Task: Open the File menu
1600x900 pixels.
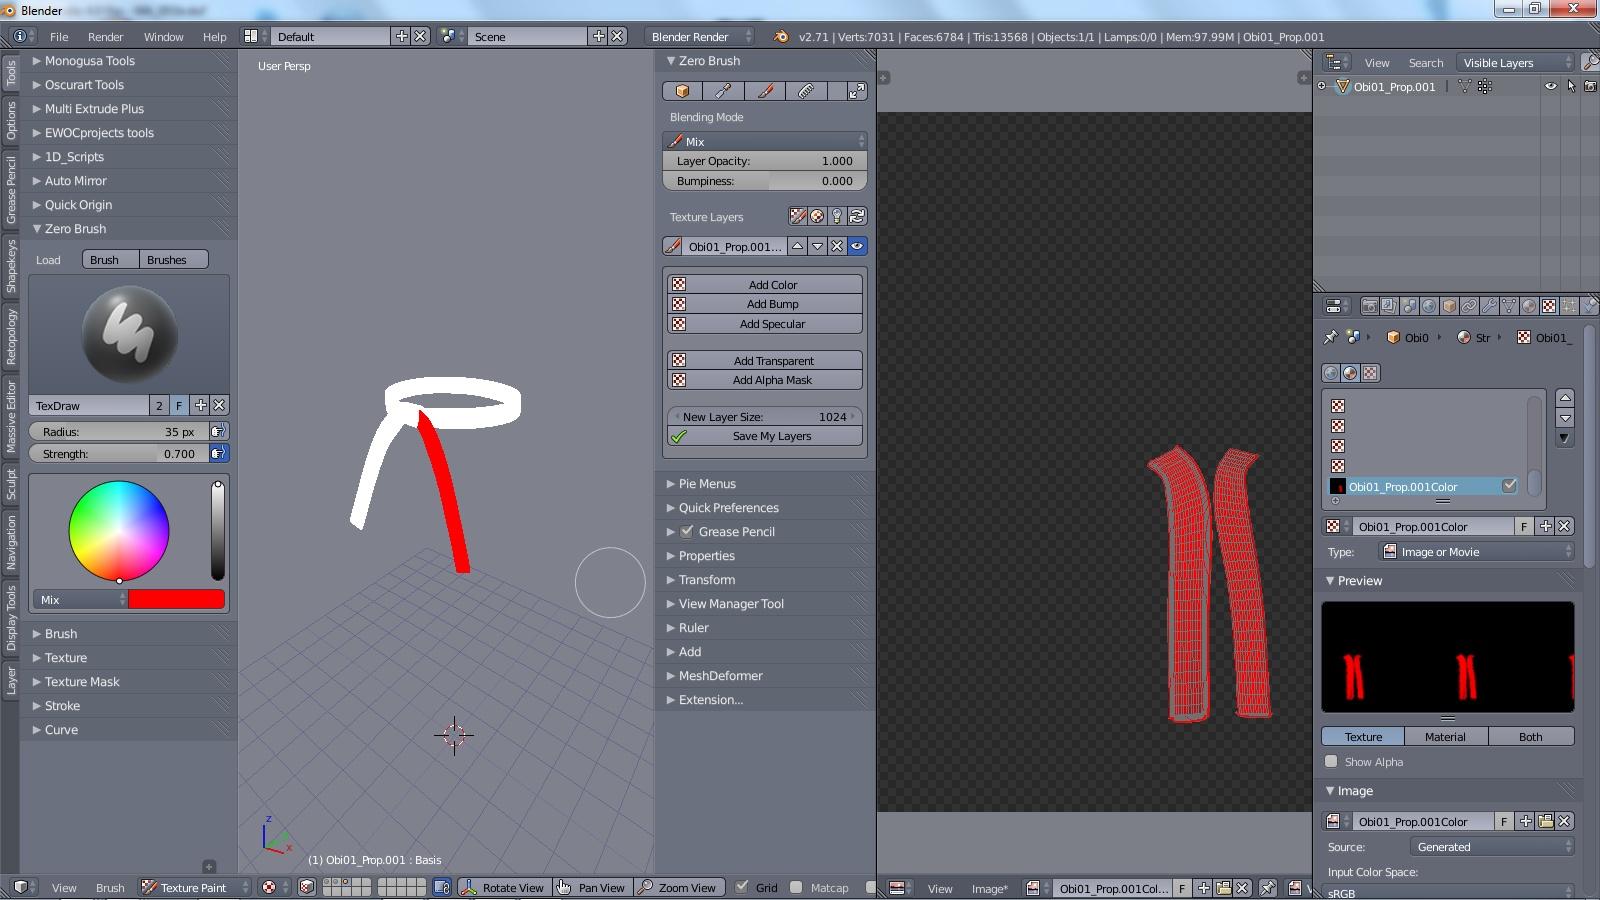Action: click(x=59, y=36)
